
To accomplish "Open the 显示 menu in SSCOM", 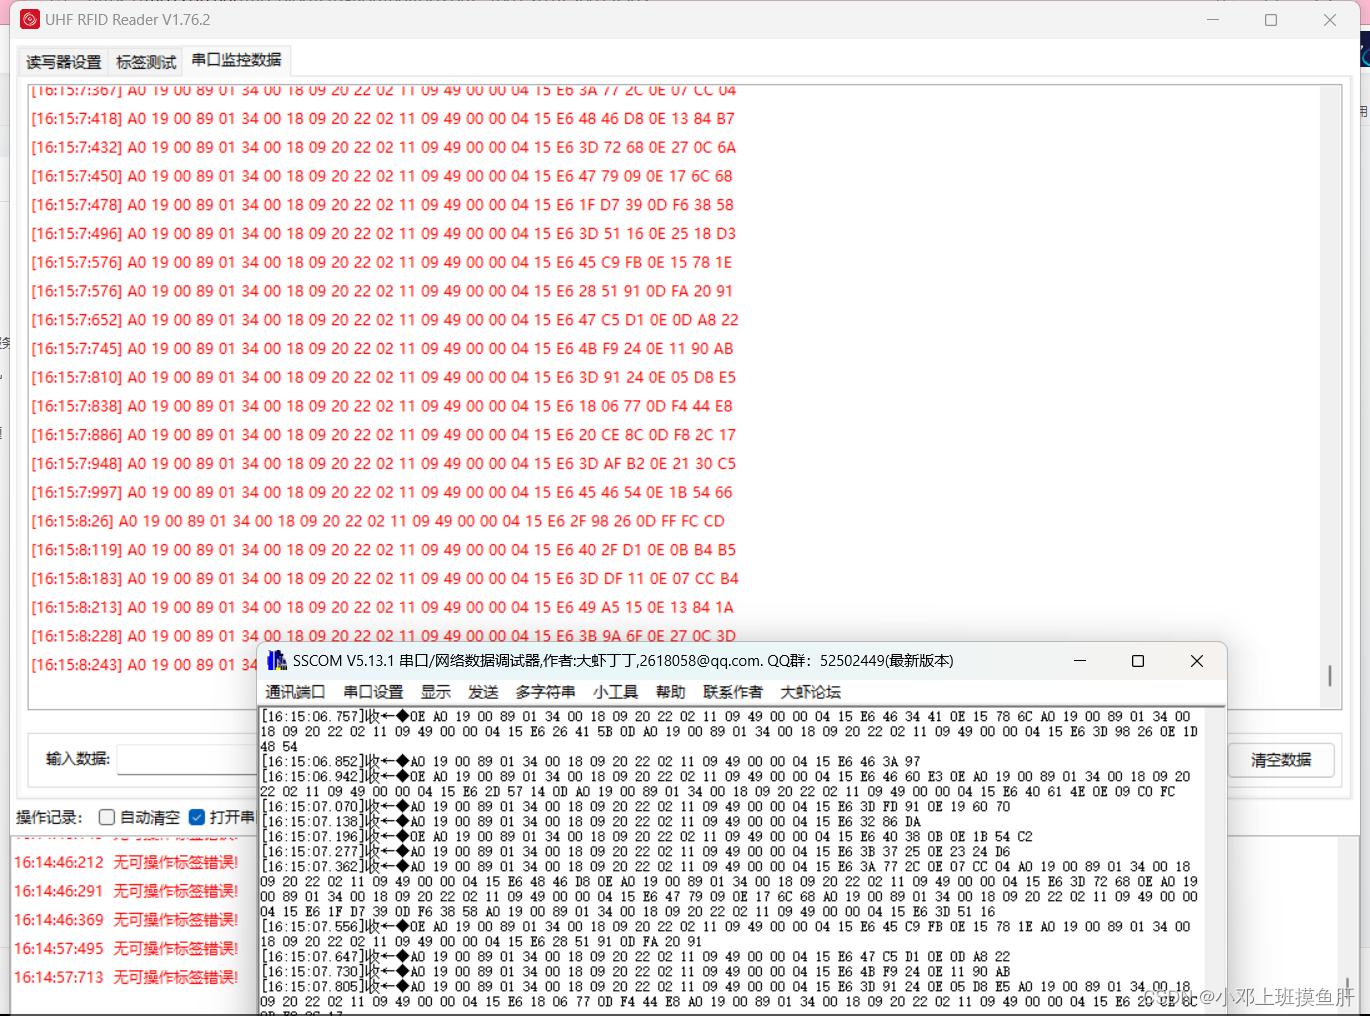I will pyautogui.click(x=436, y=692).
